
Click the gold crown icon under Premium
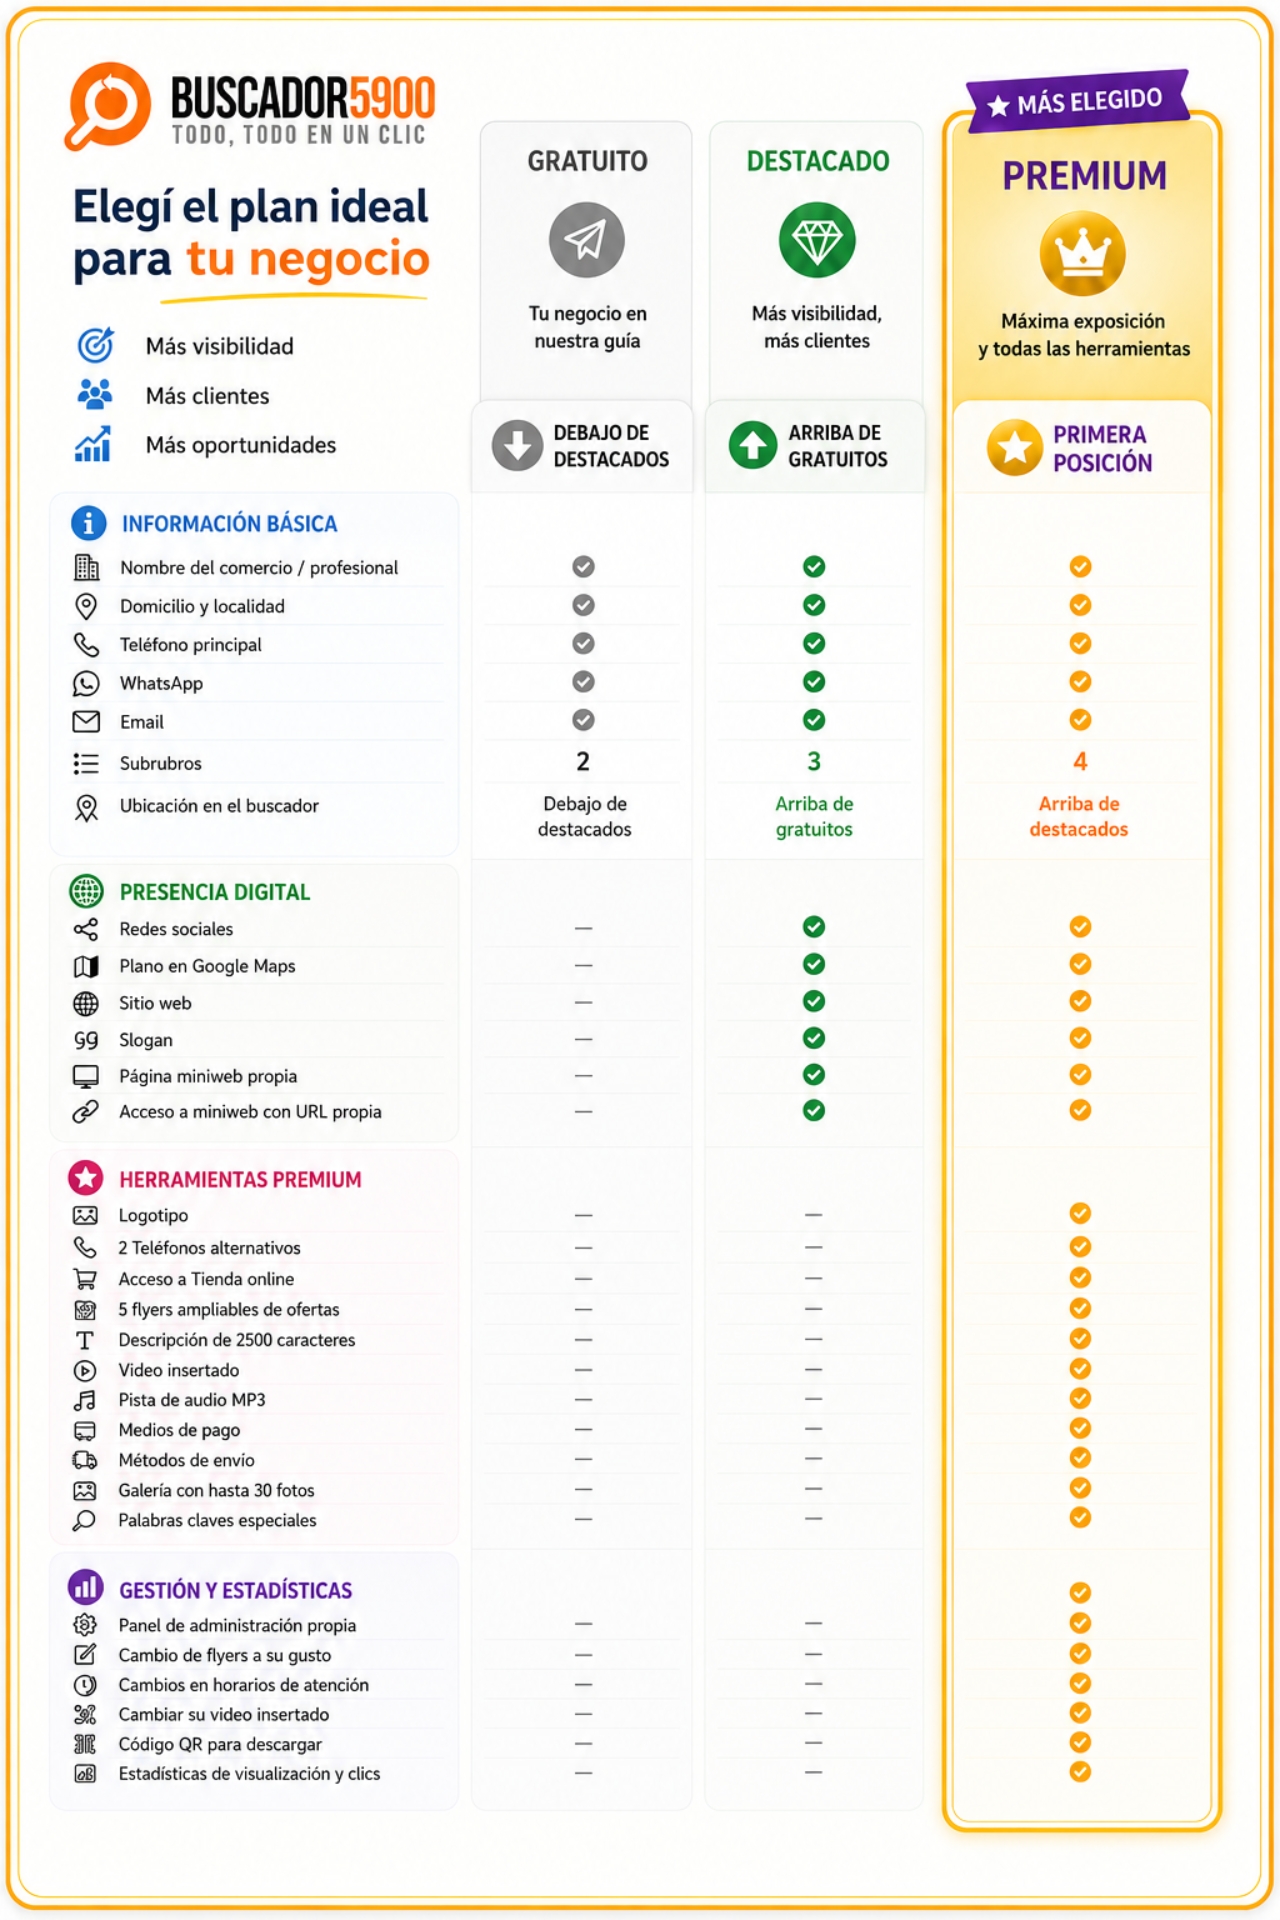click(x=1082, y=254)
